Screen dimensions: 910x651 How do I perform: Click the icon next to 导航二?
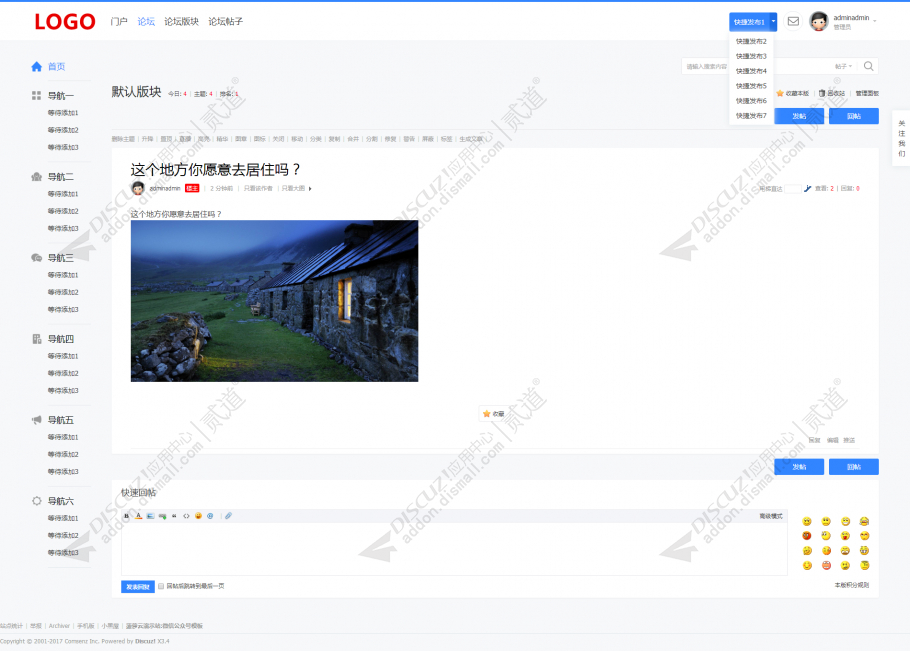pyautogui.click(x=37, y=176)
